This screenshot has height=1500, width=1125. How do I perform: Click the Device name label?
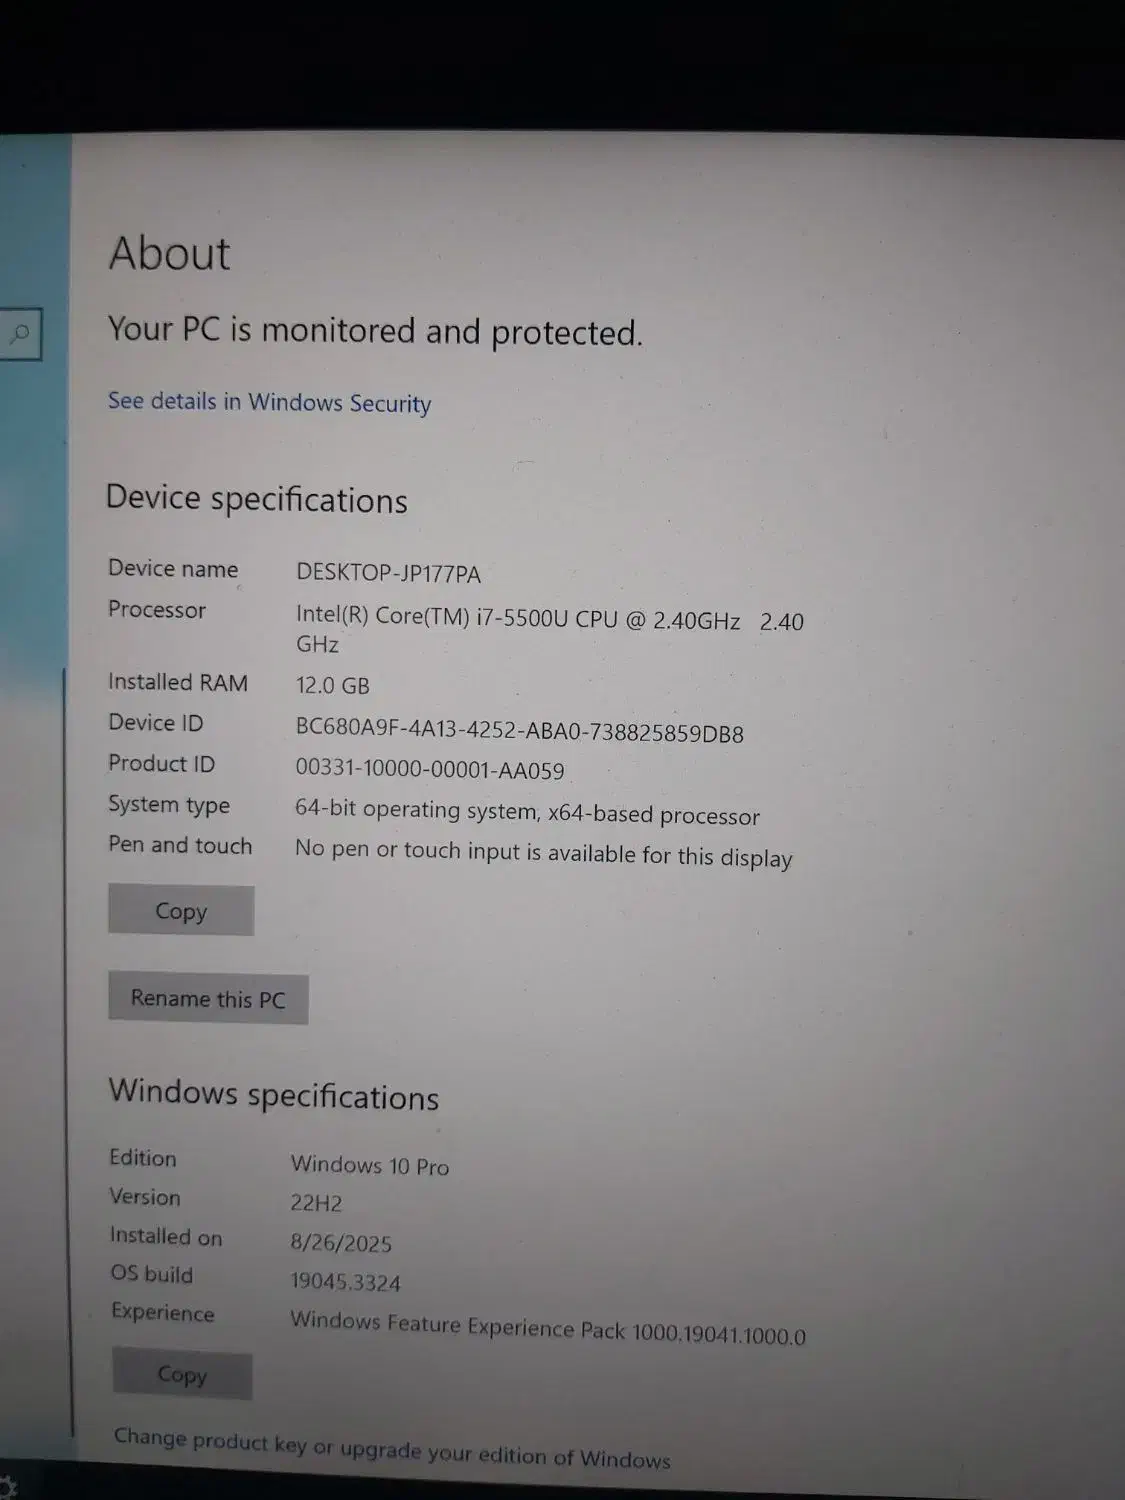coord(173,569)
